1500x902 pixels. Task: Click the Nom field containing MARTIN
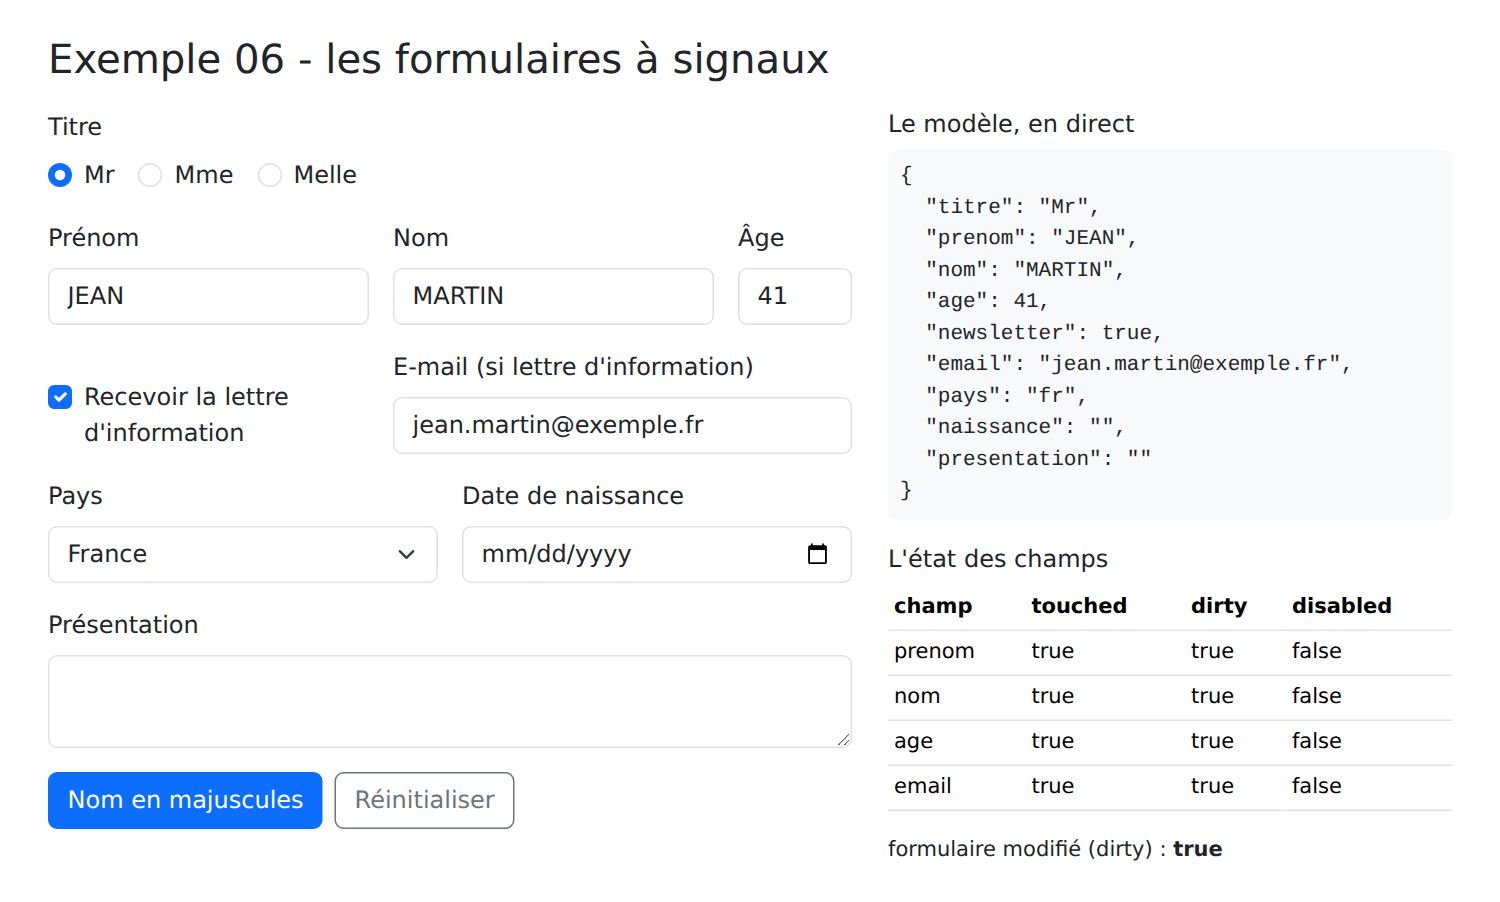point(553,296)
